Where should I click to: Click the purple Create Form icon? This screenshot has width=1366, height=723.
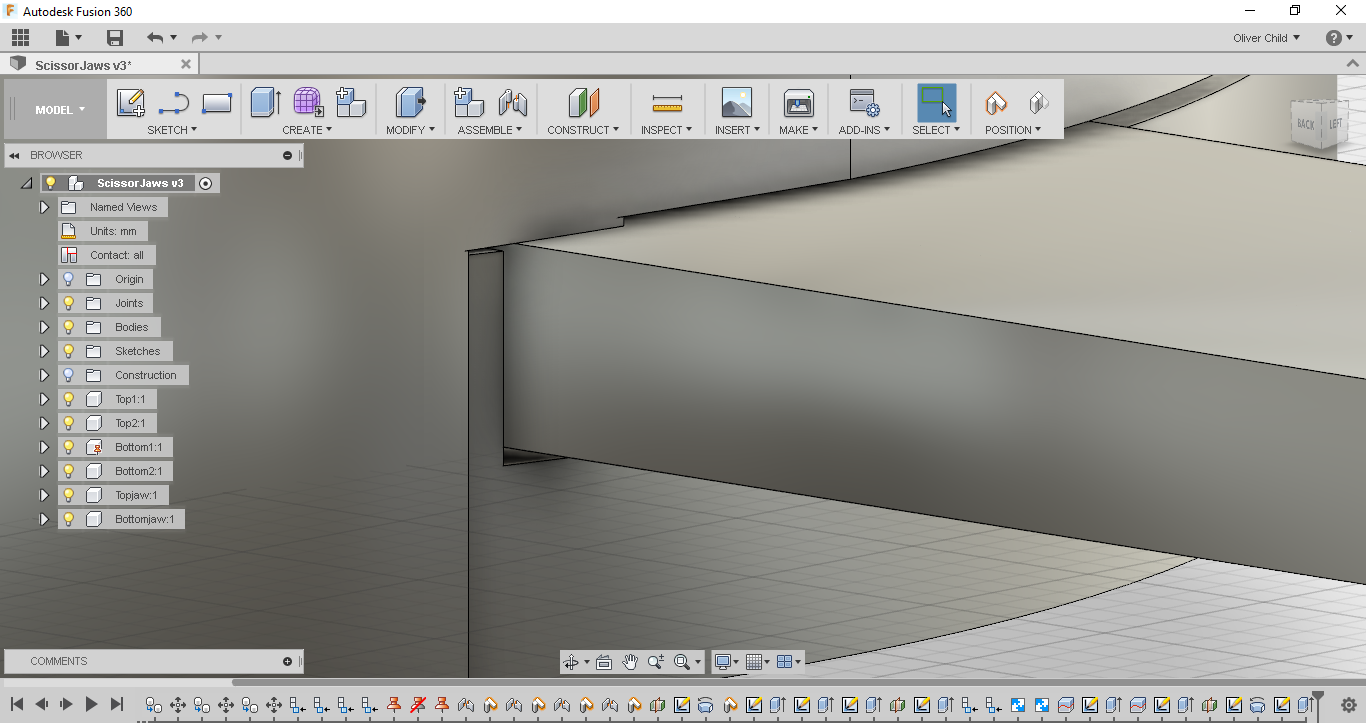pyautogui.click(x=308, y=102)
